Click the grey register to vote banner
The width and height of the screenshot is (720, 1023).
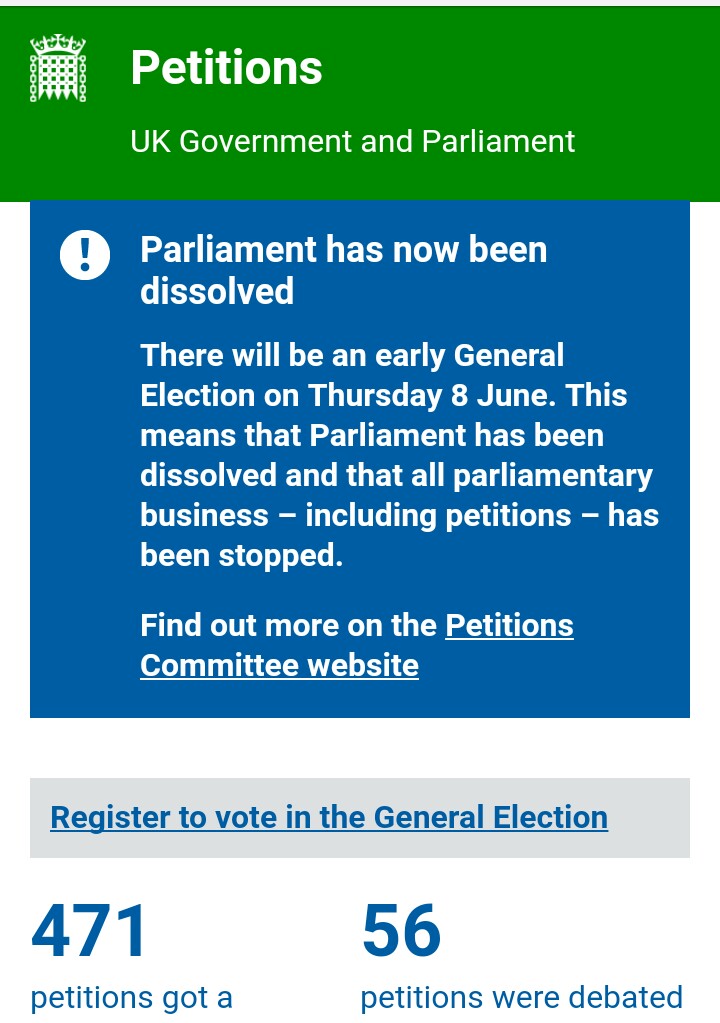360,817
